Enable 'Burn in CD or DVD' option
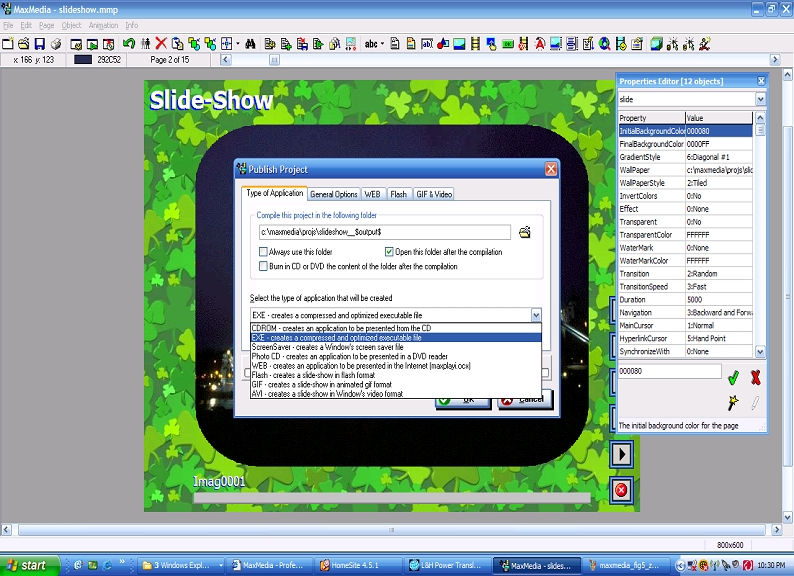Viewport: 794px width, 576px height. pyautogui.click(x=263, y=266)
